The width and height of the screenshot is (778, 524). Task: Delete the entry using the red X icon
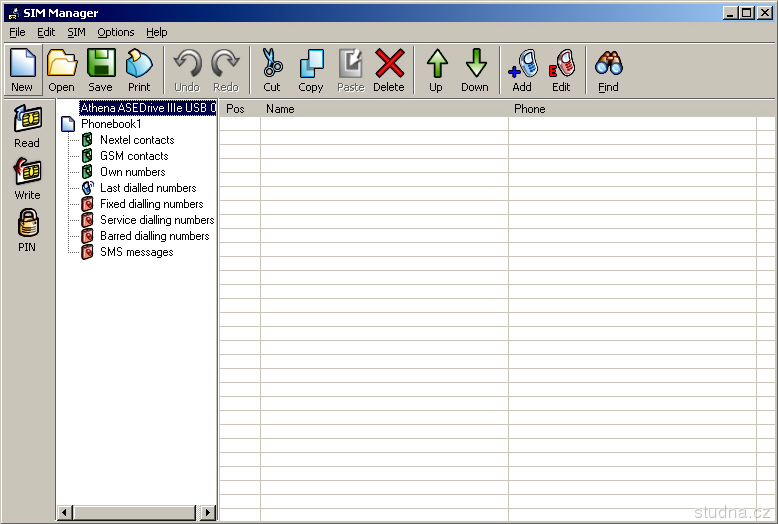pos(389,70)
